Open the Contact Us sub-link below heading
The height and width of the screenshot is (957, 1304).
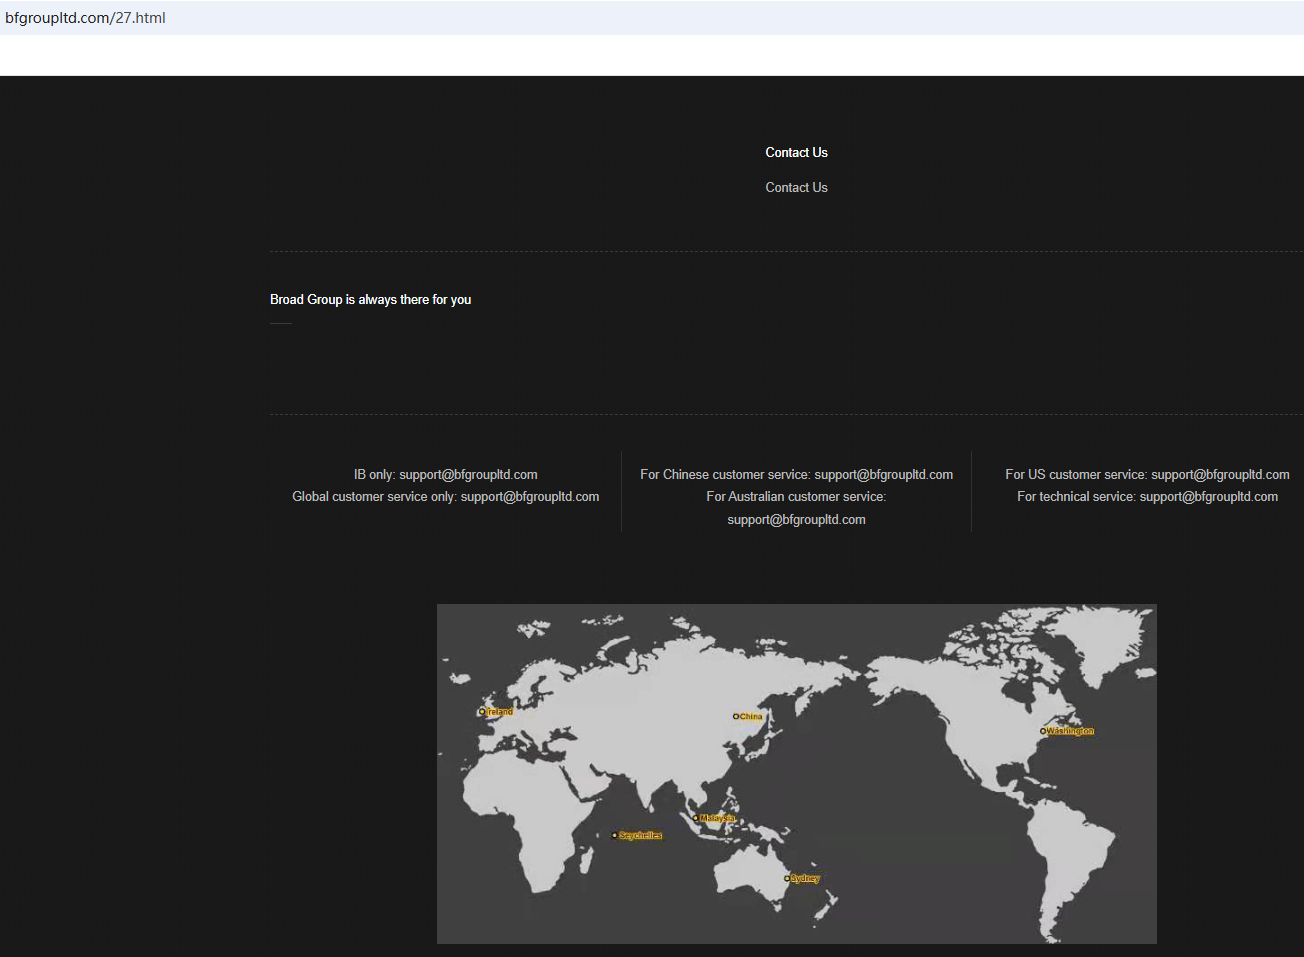(x=796, y=187)
